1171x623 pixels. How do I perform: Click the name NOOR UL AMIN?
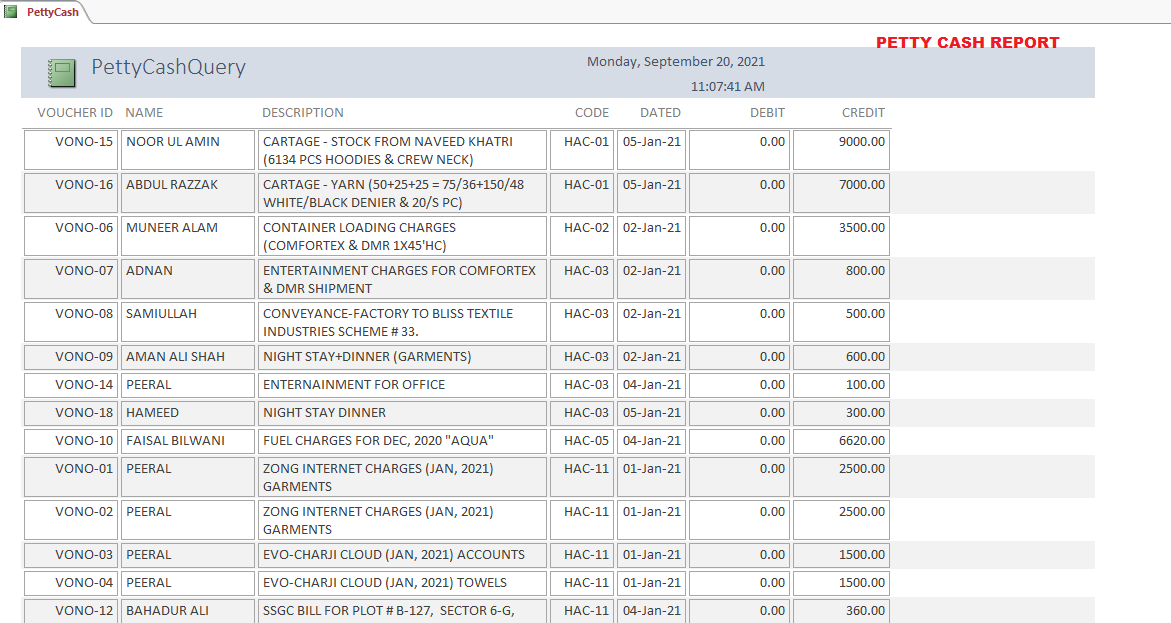(173, 142)
